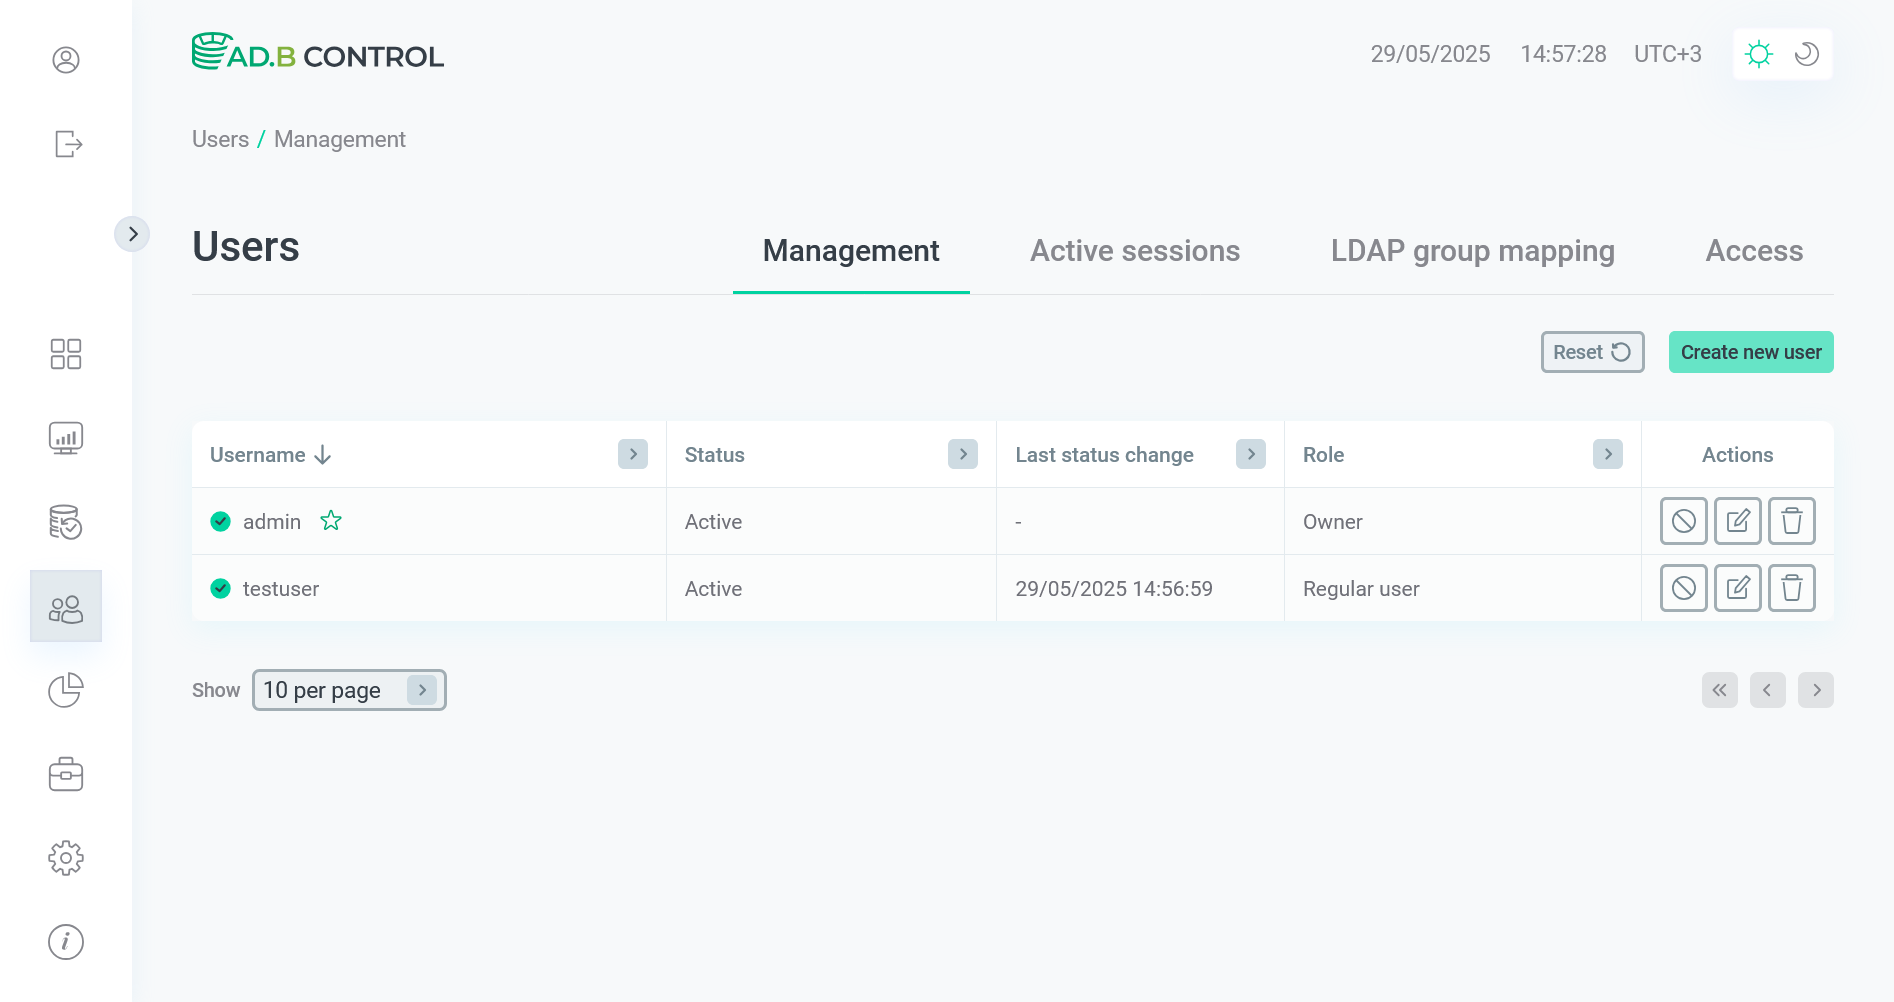Viewport: 1894px width, 1002px height.
Task: Open the LDAP group mapping tab
Action: coord(1472,251)
